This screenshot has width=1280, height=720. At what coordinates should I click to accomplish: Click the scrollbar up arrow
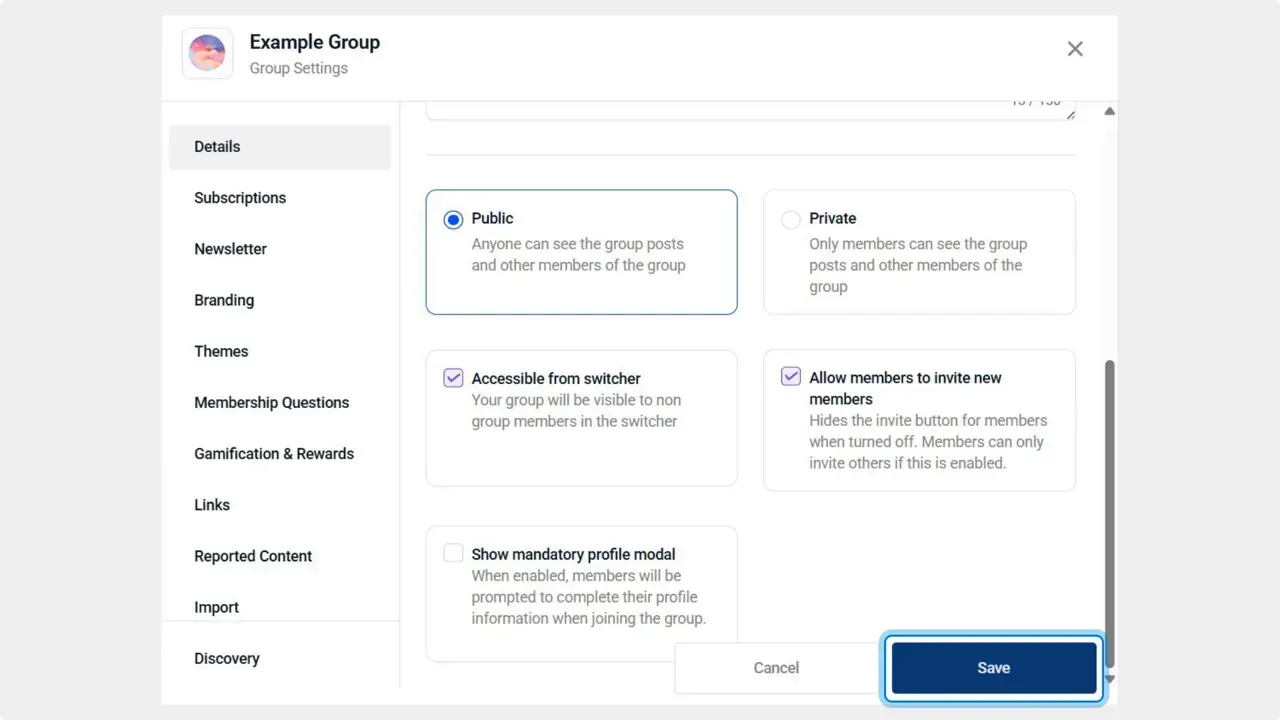tap(1109, 111)
